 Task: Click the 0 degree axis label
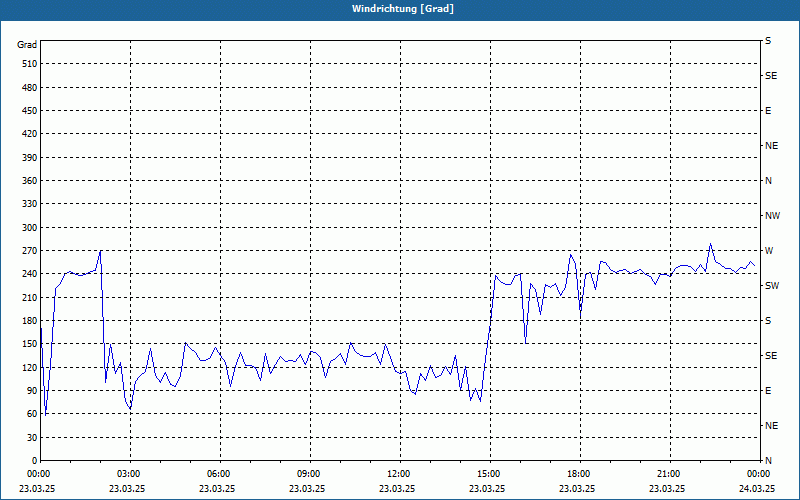34,461
